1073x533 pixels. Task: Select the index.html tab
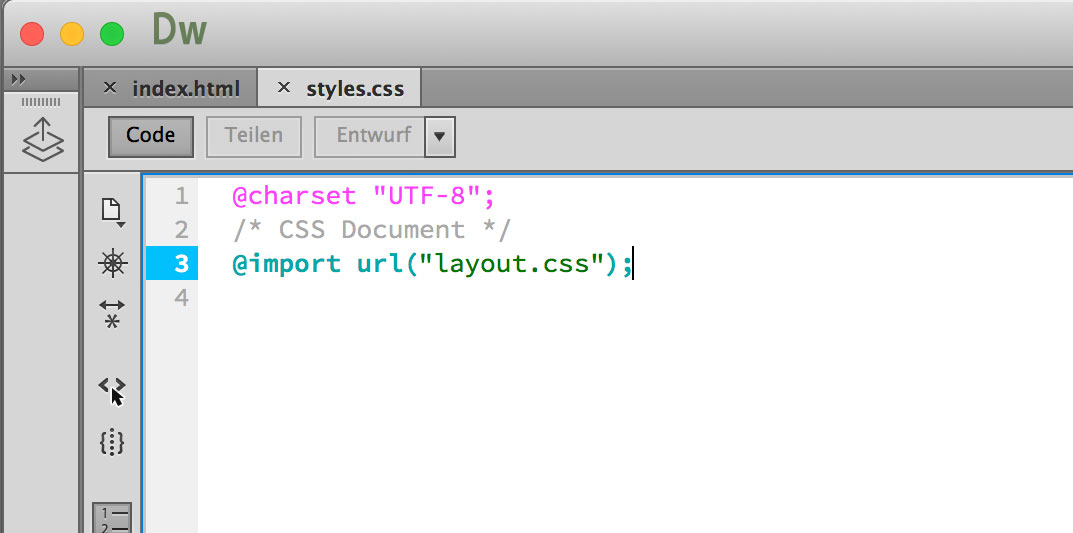(x=186, y=88)
